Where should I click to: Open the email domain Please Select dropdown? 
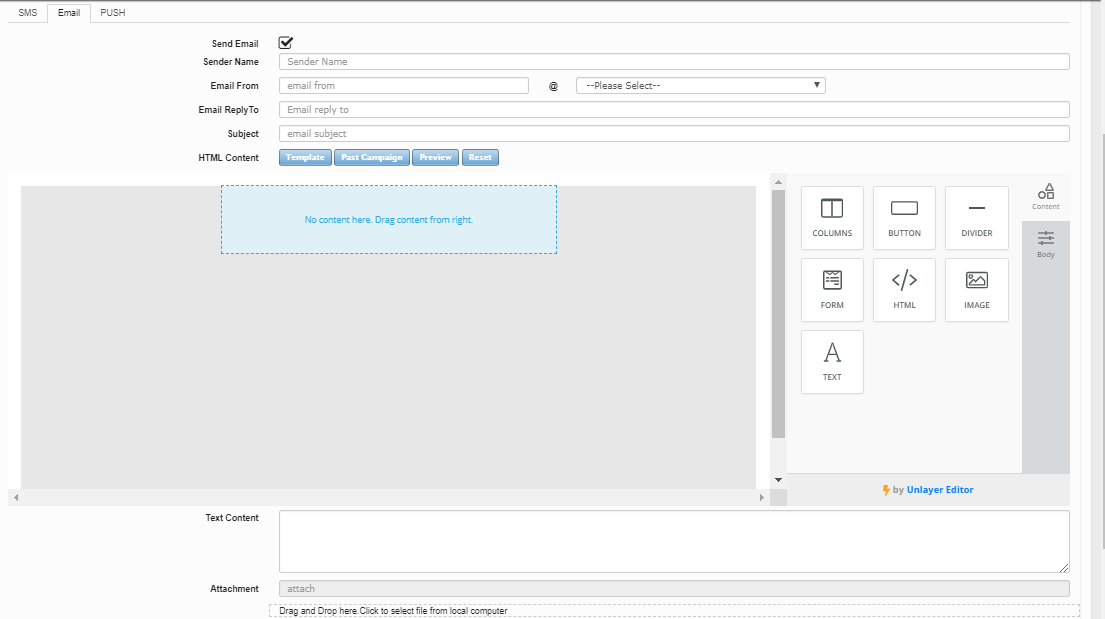click(x=700, y=86)
